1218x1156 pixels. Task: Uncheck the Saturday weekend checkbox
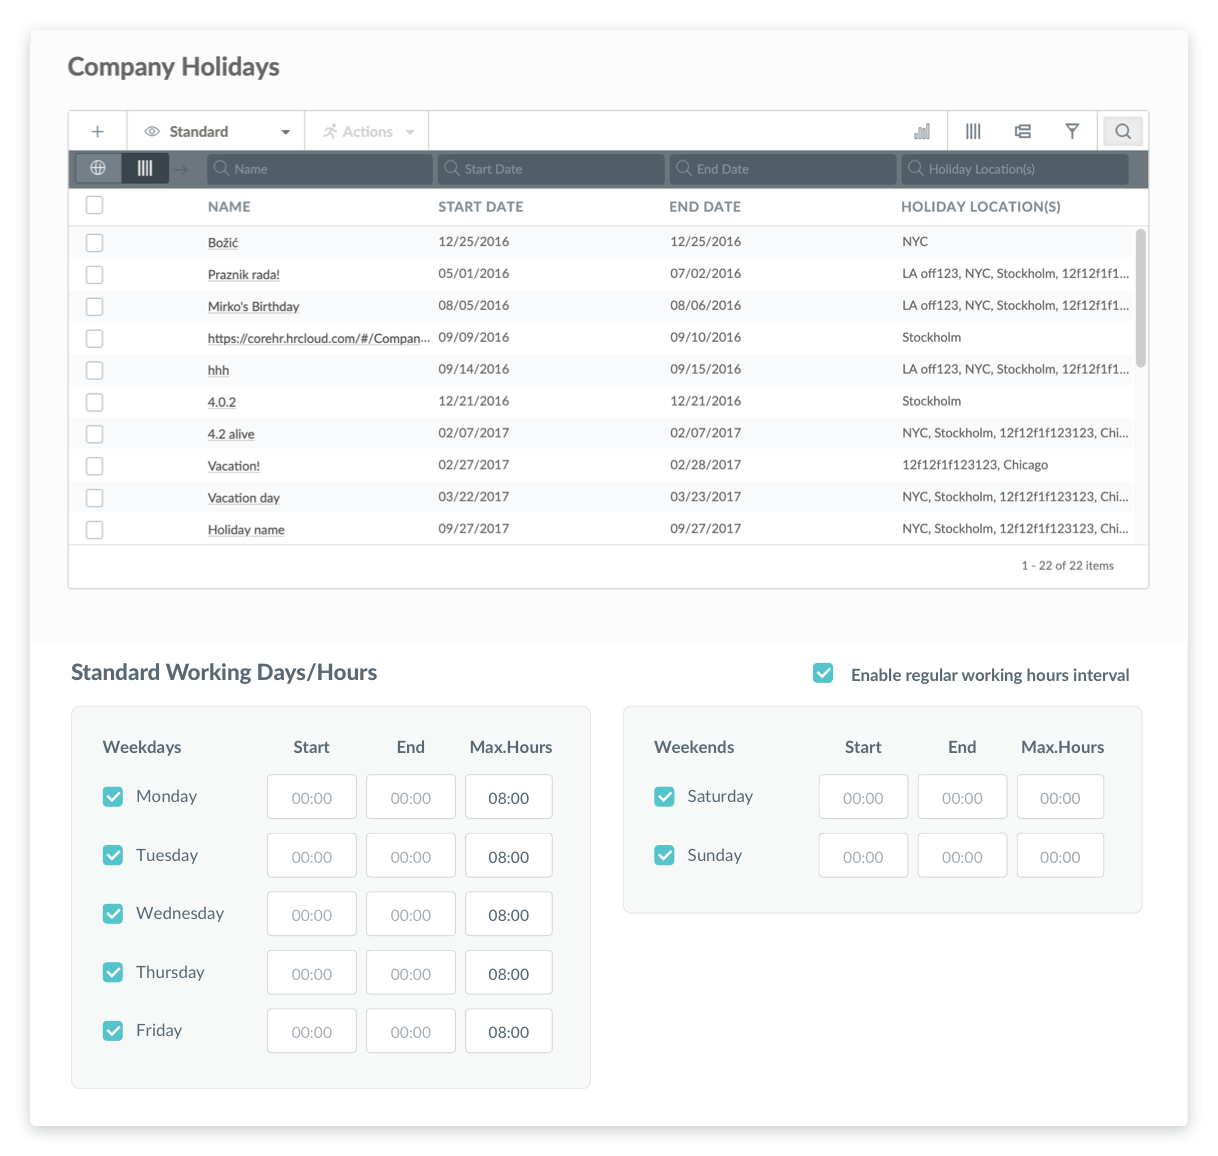point(664,796)
